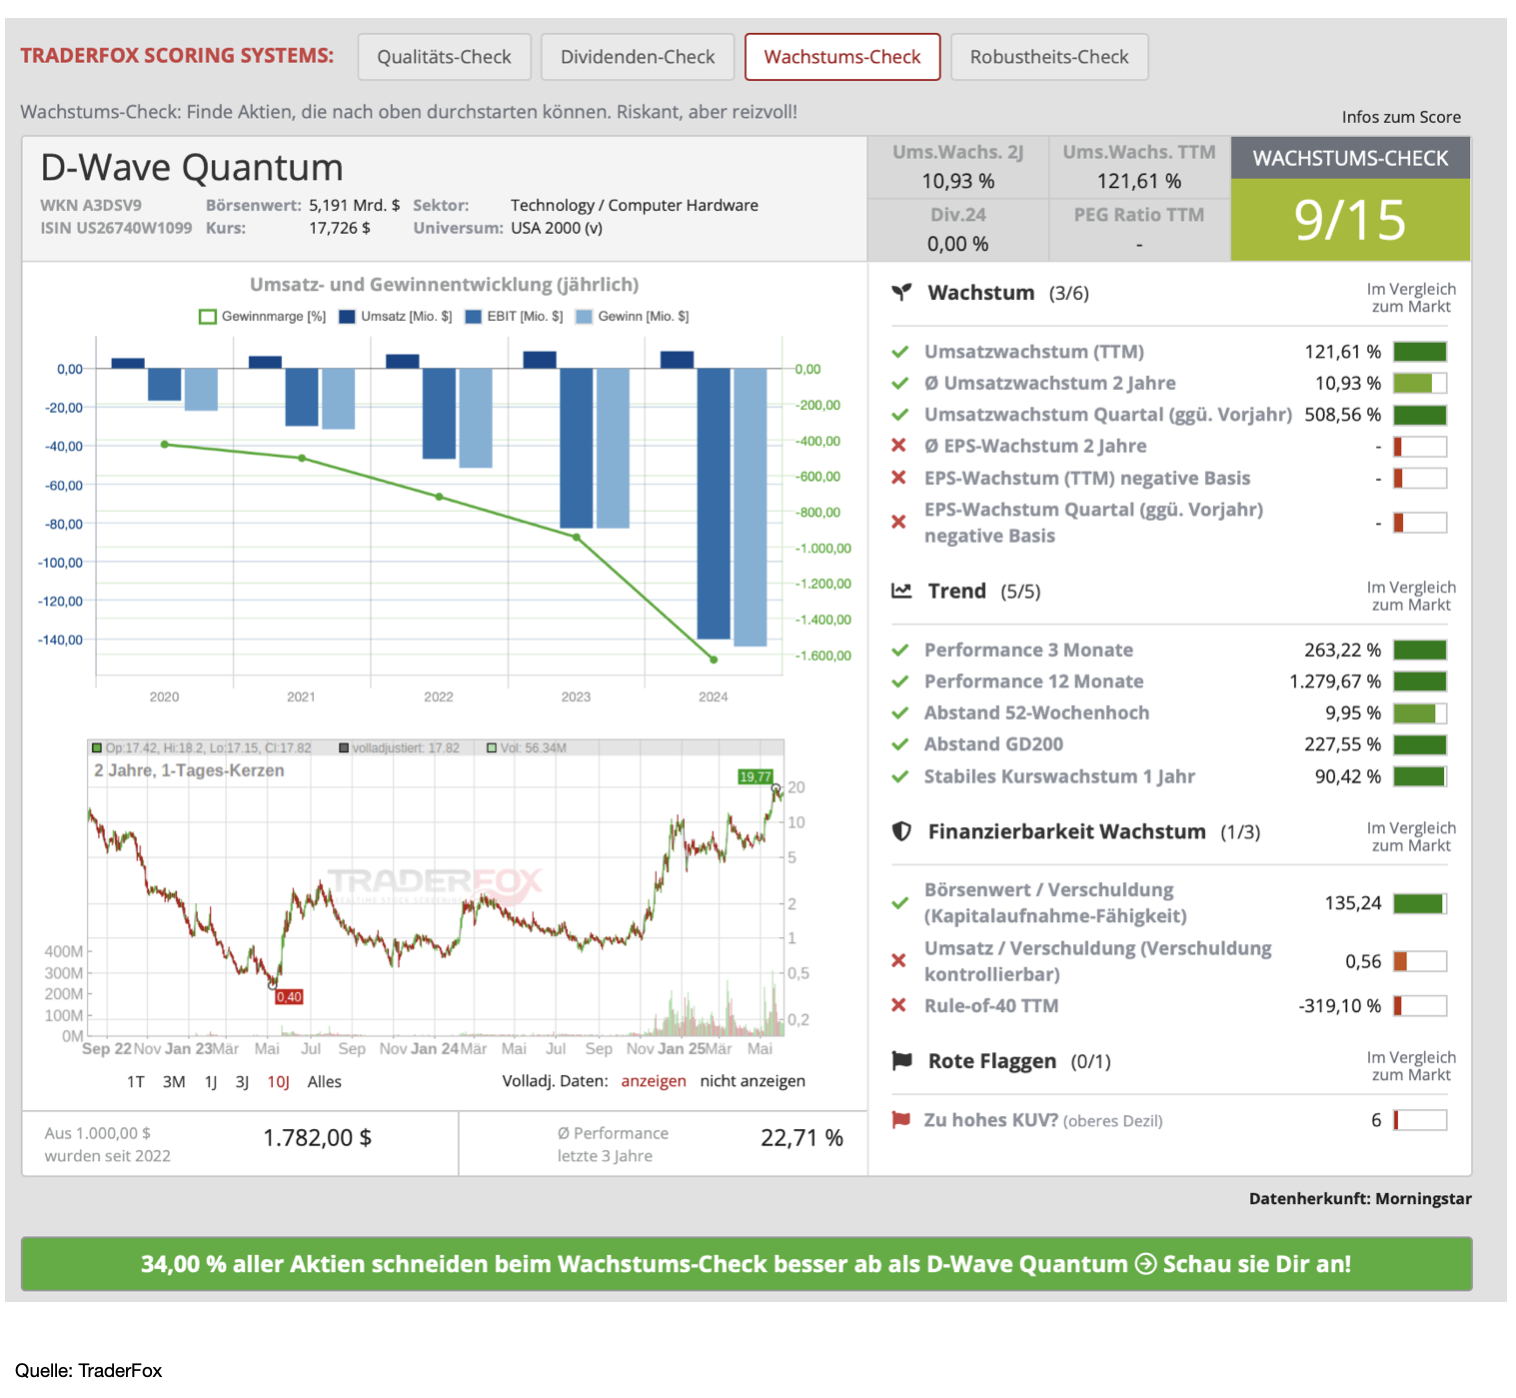Click the Finanzierbarkeit Wachstum shield icon
1516x1398 pixels.
pyautogui.click(x=901, y=831)
